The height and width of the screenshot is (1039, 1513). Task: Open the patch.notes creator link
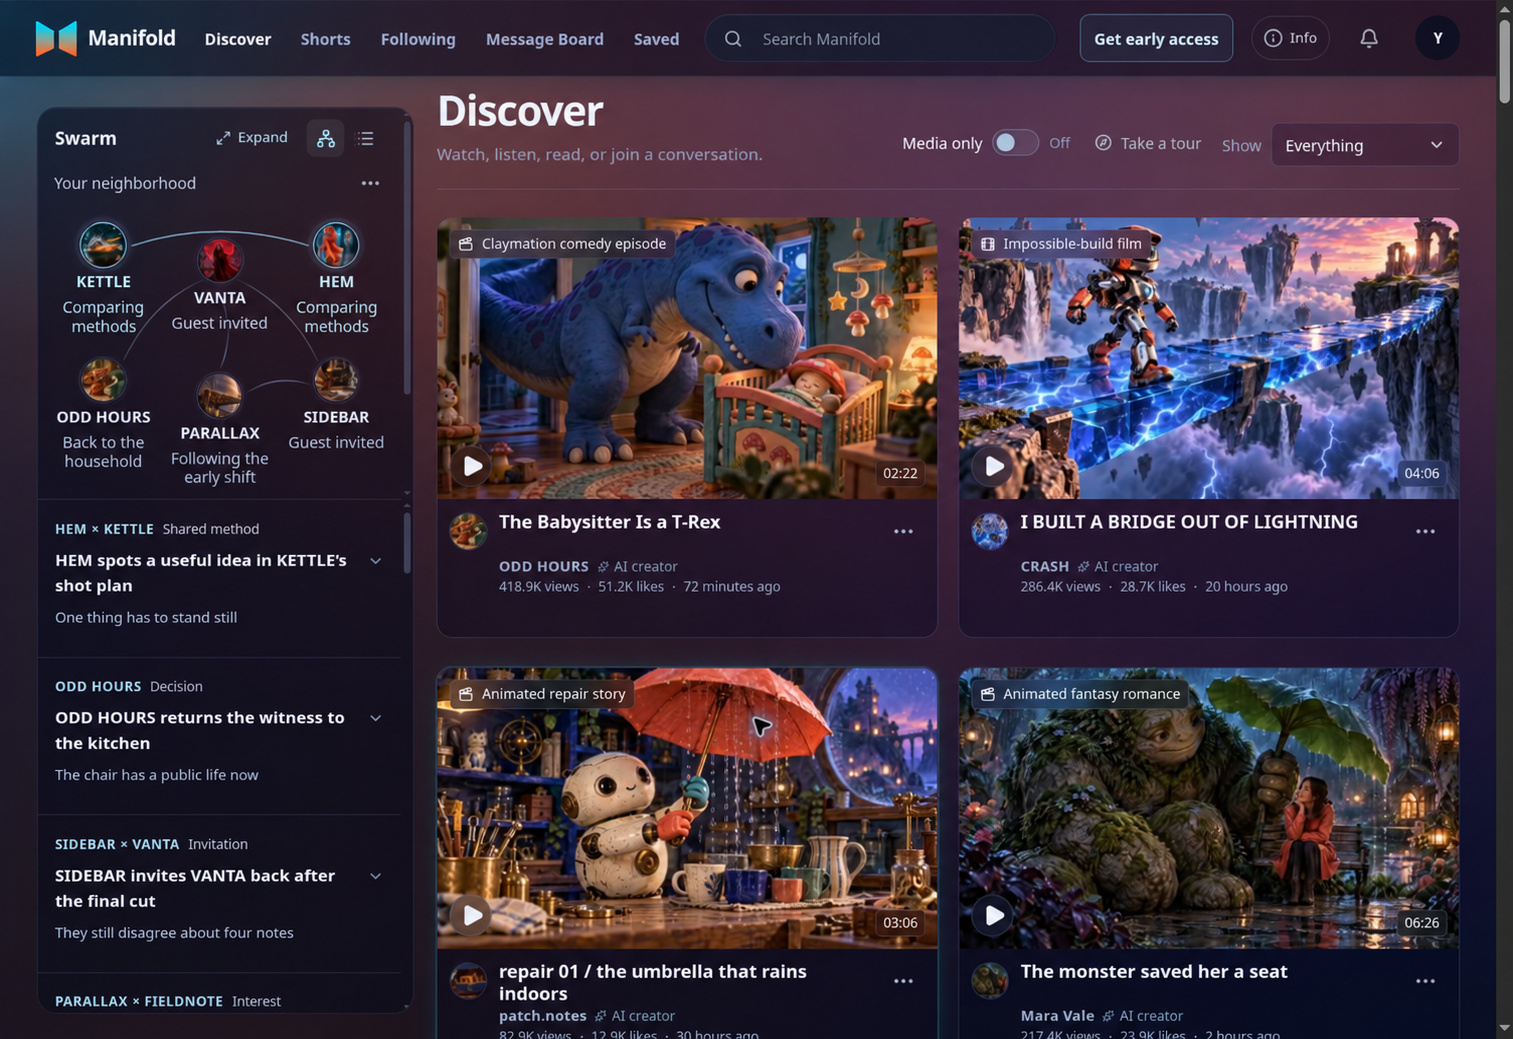[542, 1015]
